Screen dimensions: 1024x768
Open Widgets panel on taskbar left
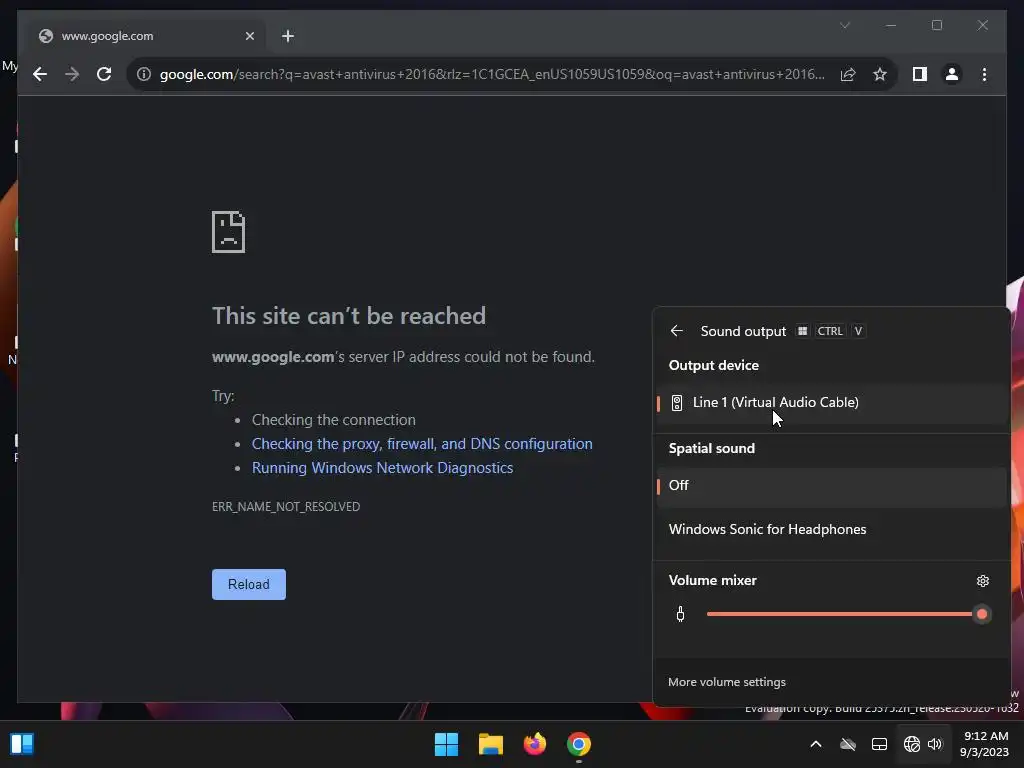pos(22,744)
